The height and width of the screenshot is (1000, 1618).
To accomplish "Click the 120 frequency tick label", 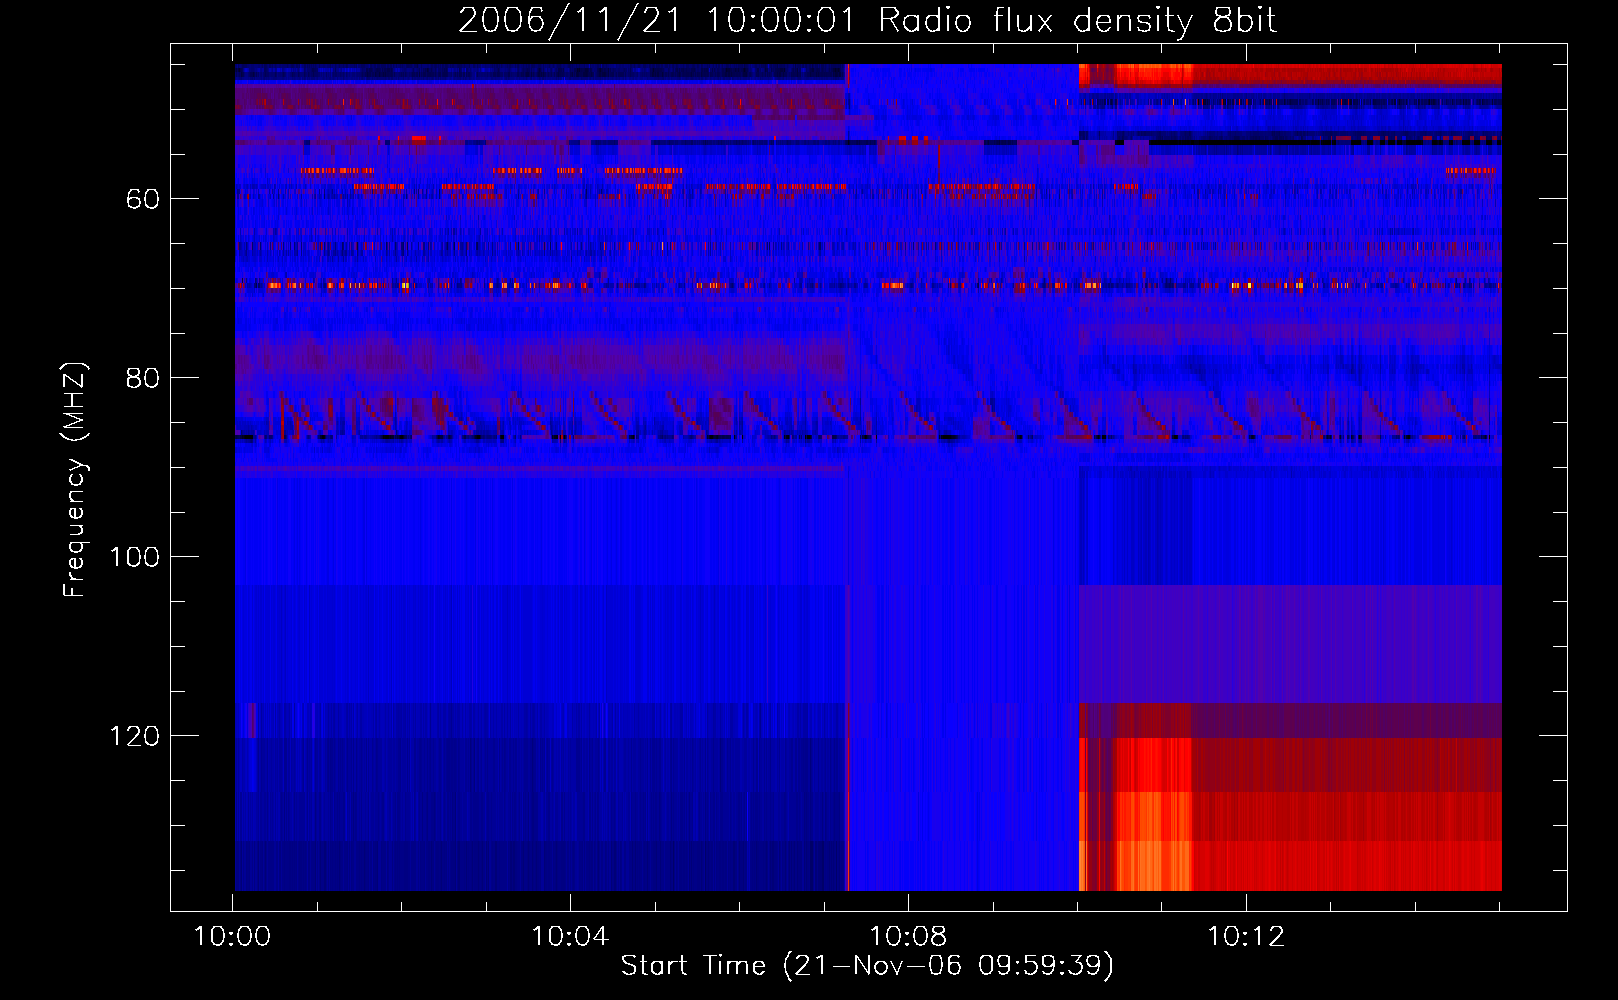I will 135,737.
